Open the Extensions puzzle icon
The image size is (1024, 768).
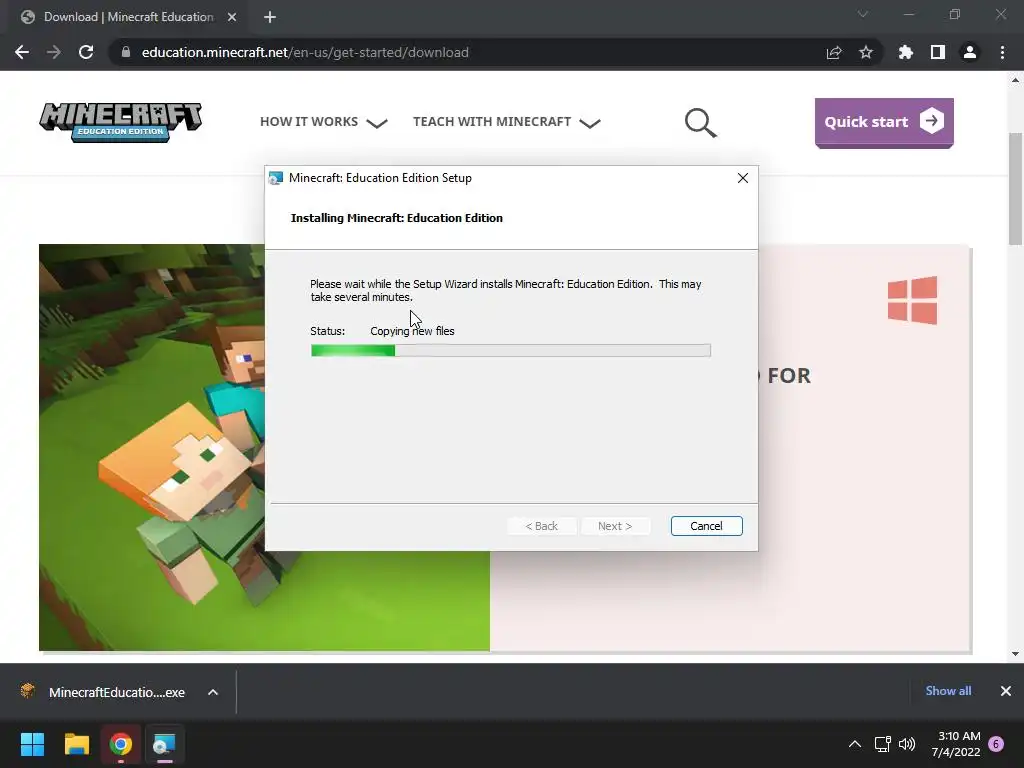click(906, 52)
